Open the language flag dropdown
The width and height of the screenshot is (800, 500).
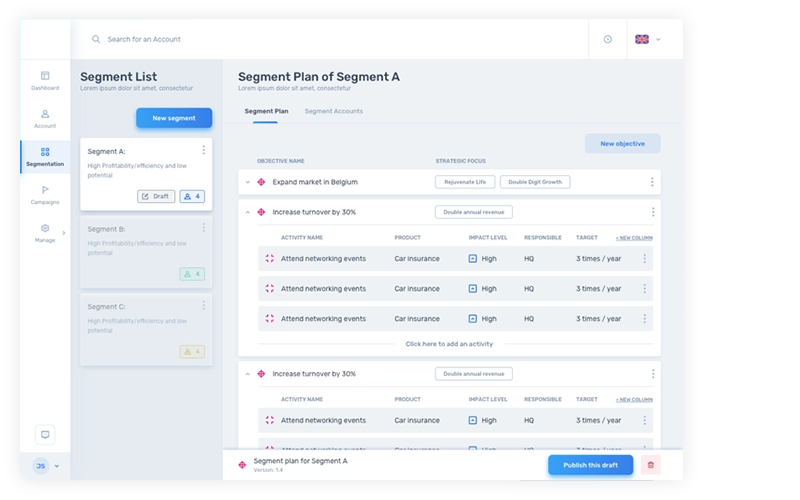pos(648,39)
